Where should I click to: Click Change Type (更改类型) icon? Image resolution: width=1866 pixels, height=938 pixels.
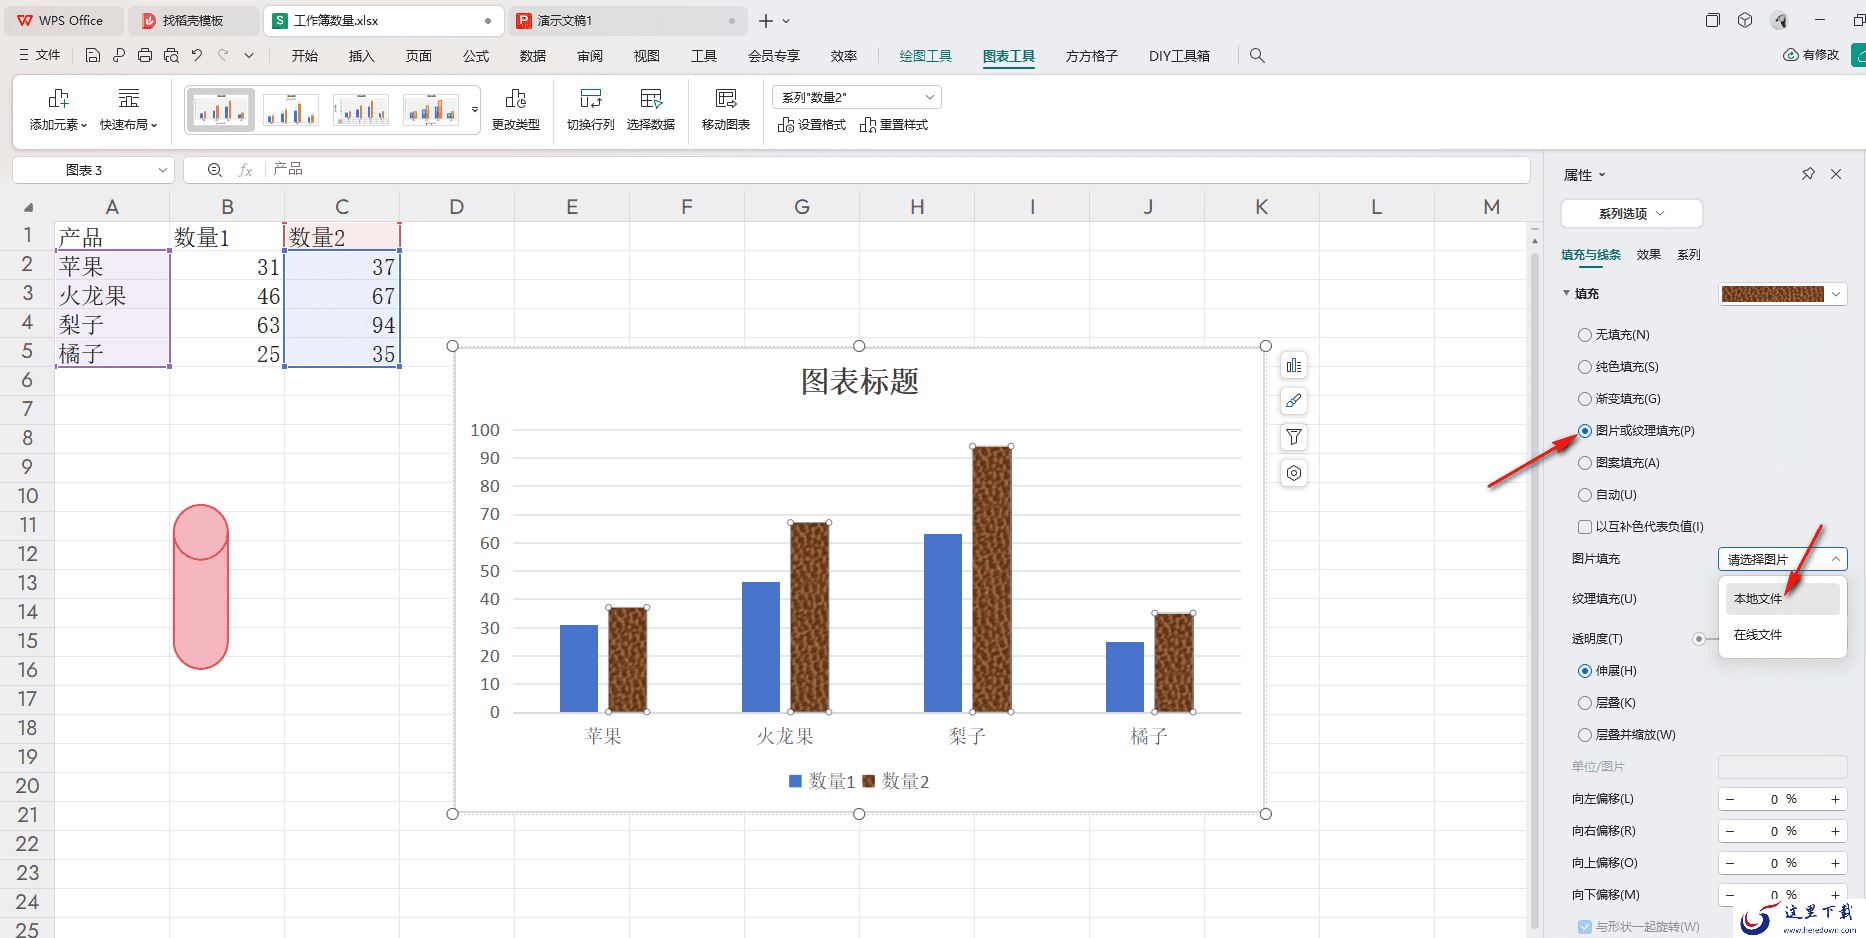coord(516,98)
